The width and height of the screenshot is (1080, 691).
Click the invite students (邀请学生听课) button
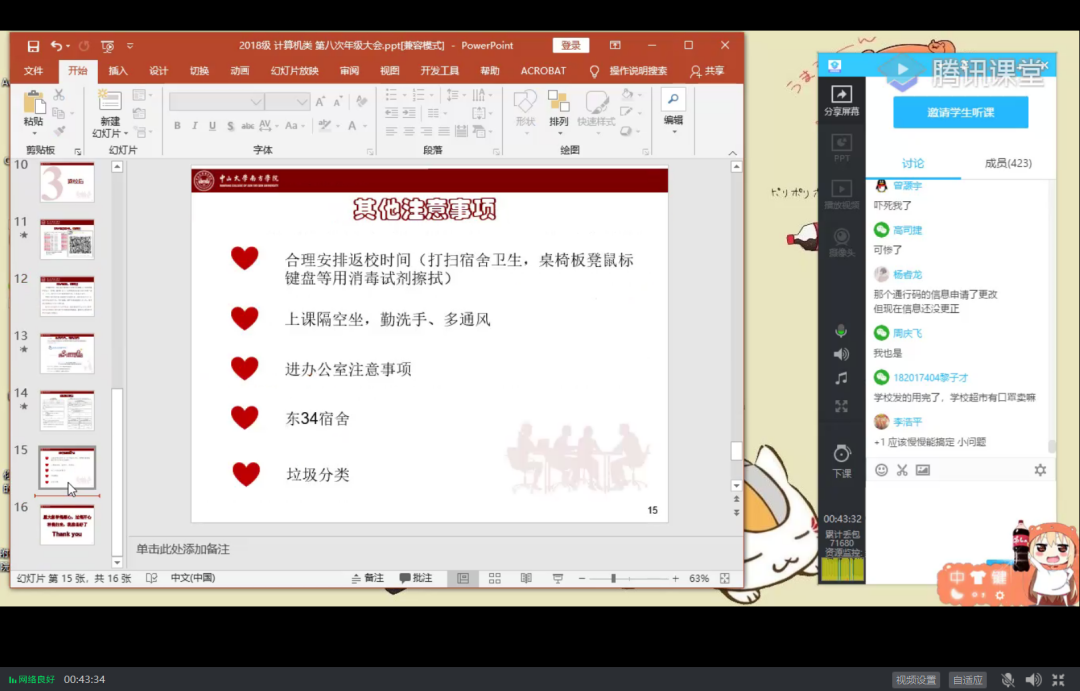(960, 112)
